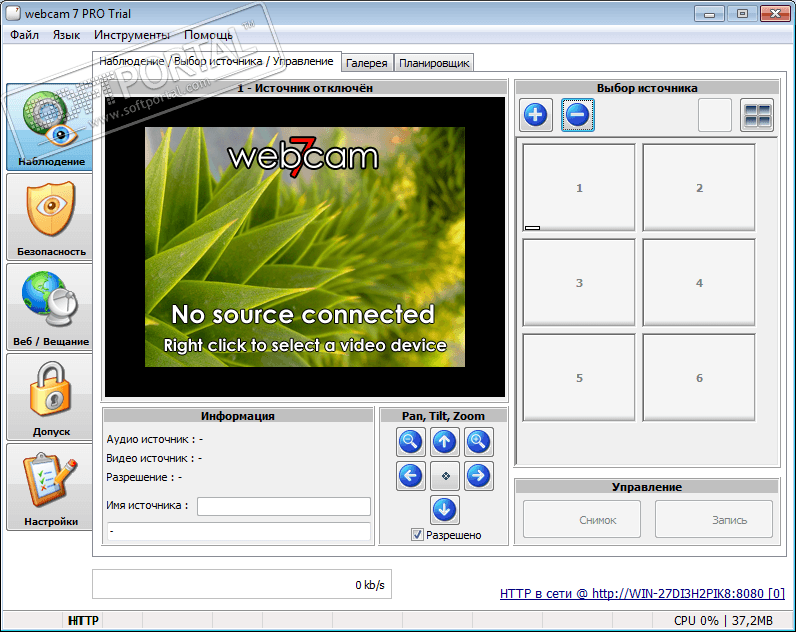796x632 pixels.
Task: Center camera with middle PTZ button
Action: 445,476
